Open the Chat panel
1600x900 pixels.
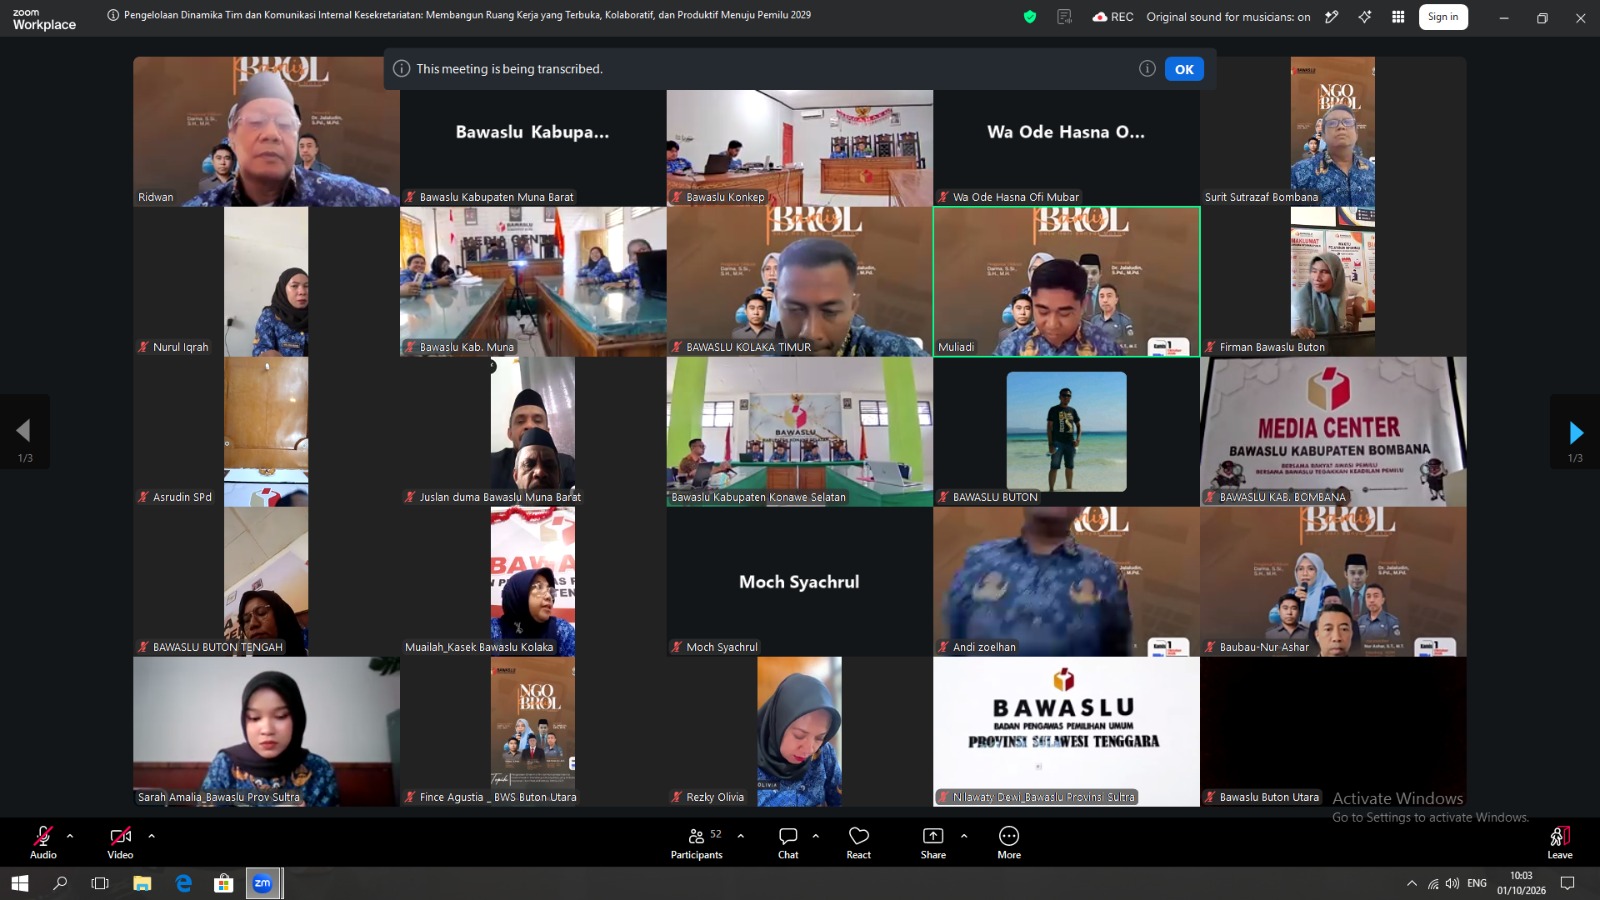(x=788, y=842)
